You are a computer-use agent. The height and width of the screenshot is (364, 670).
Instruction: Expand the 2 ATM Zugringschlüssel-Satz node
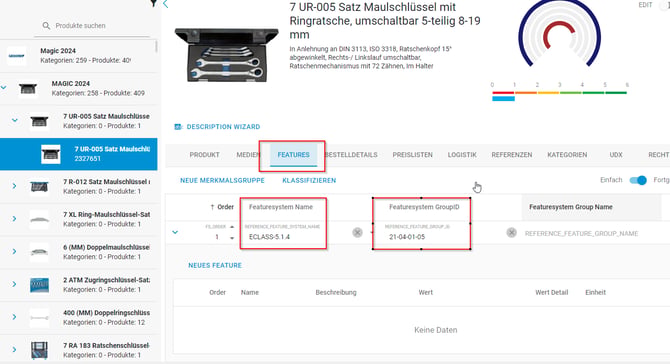pos(15,284)
